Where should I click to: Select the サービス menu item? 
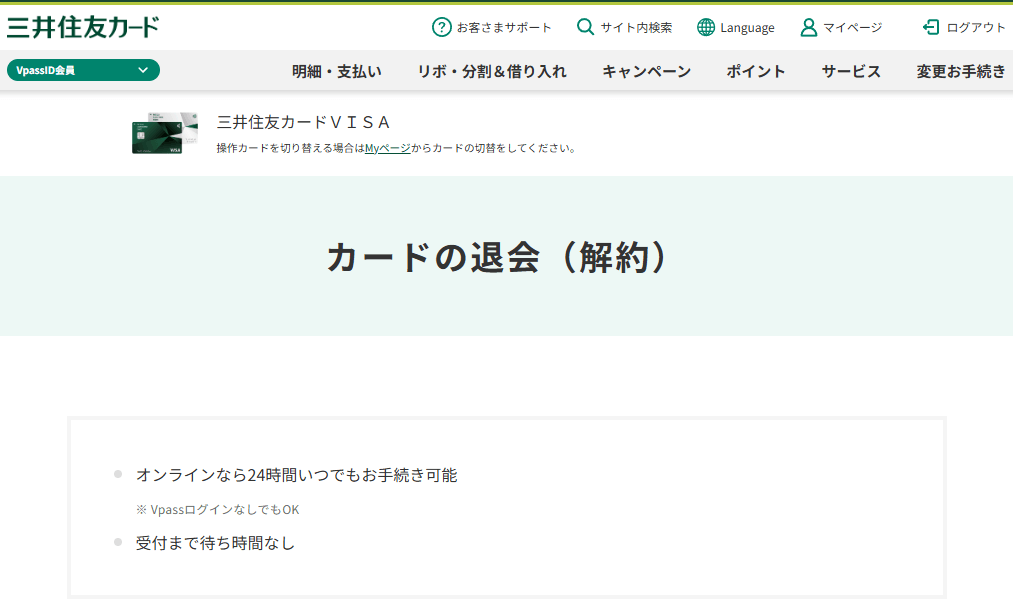(x=851, y=71)
